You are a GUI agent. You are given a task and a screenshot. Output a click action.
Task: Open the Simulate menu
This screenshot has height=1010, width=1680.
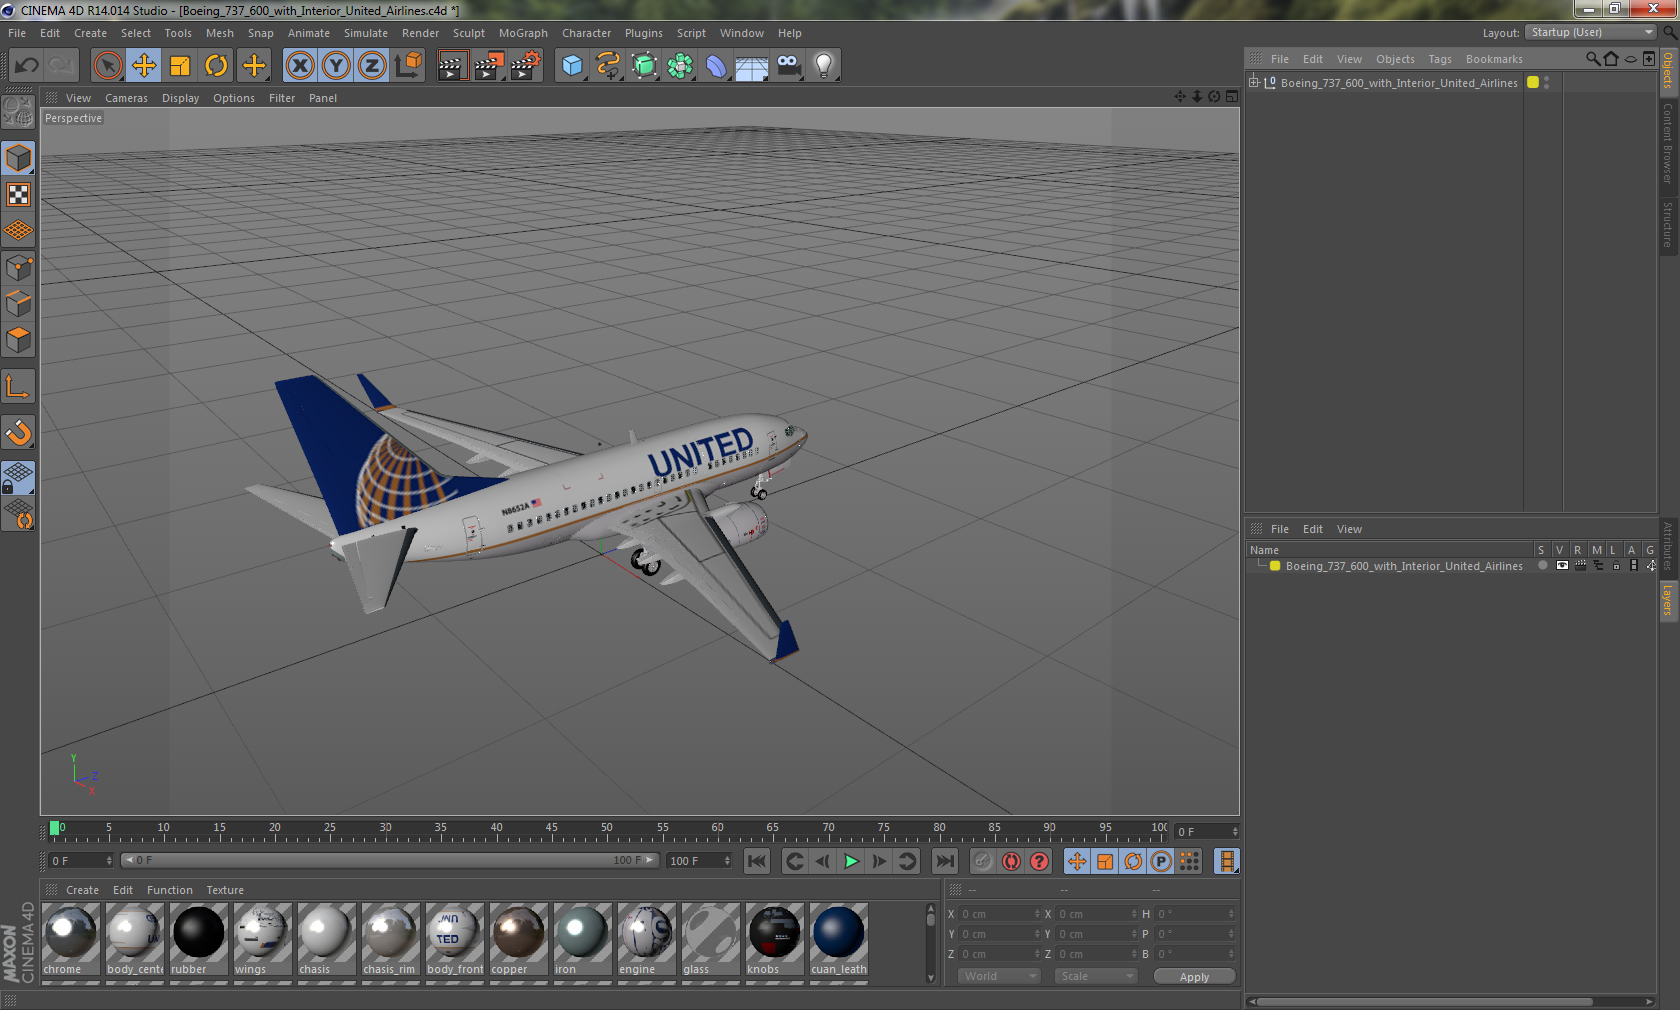coord(366,33)
